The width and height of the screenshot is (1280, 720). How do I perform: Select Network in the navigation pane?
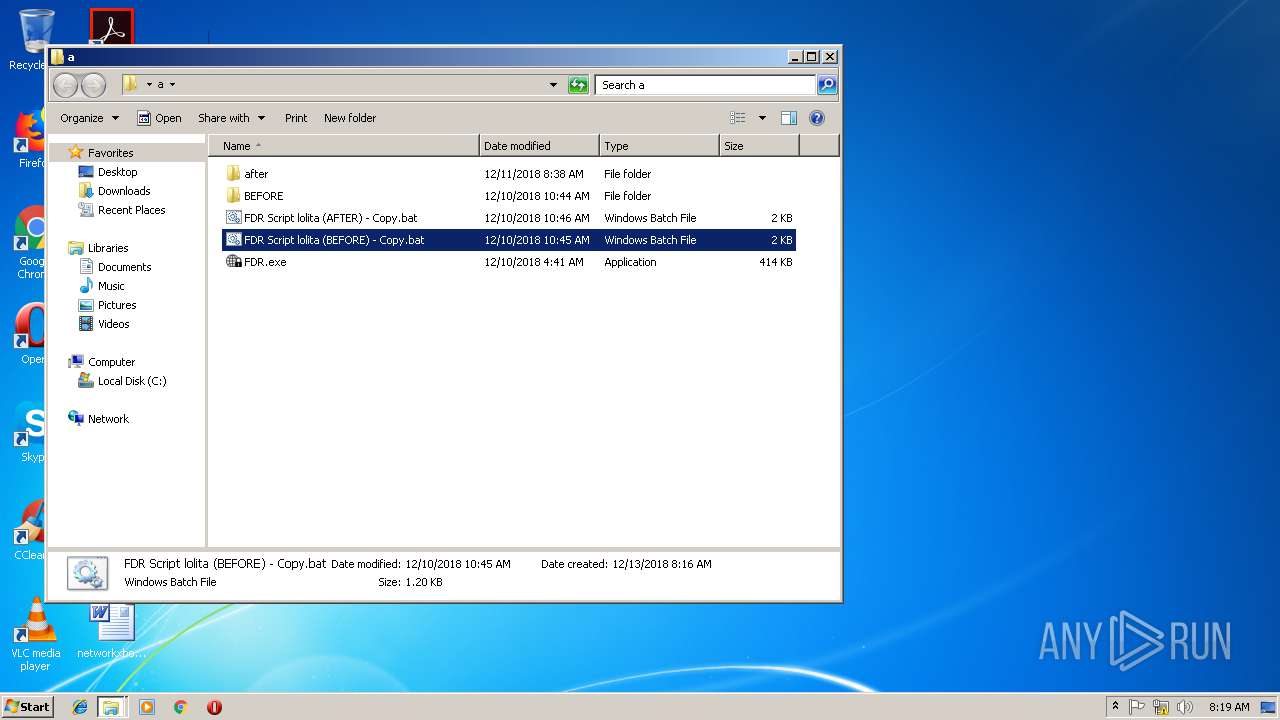108,419
